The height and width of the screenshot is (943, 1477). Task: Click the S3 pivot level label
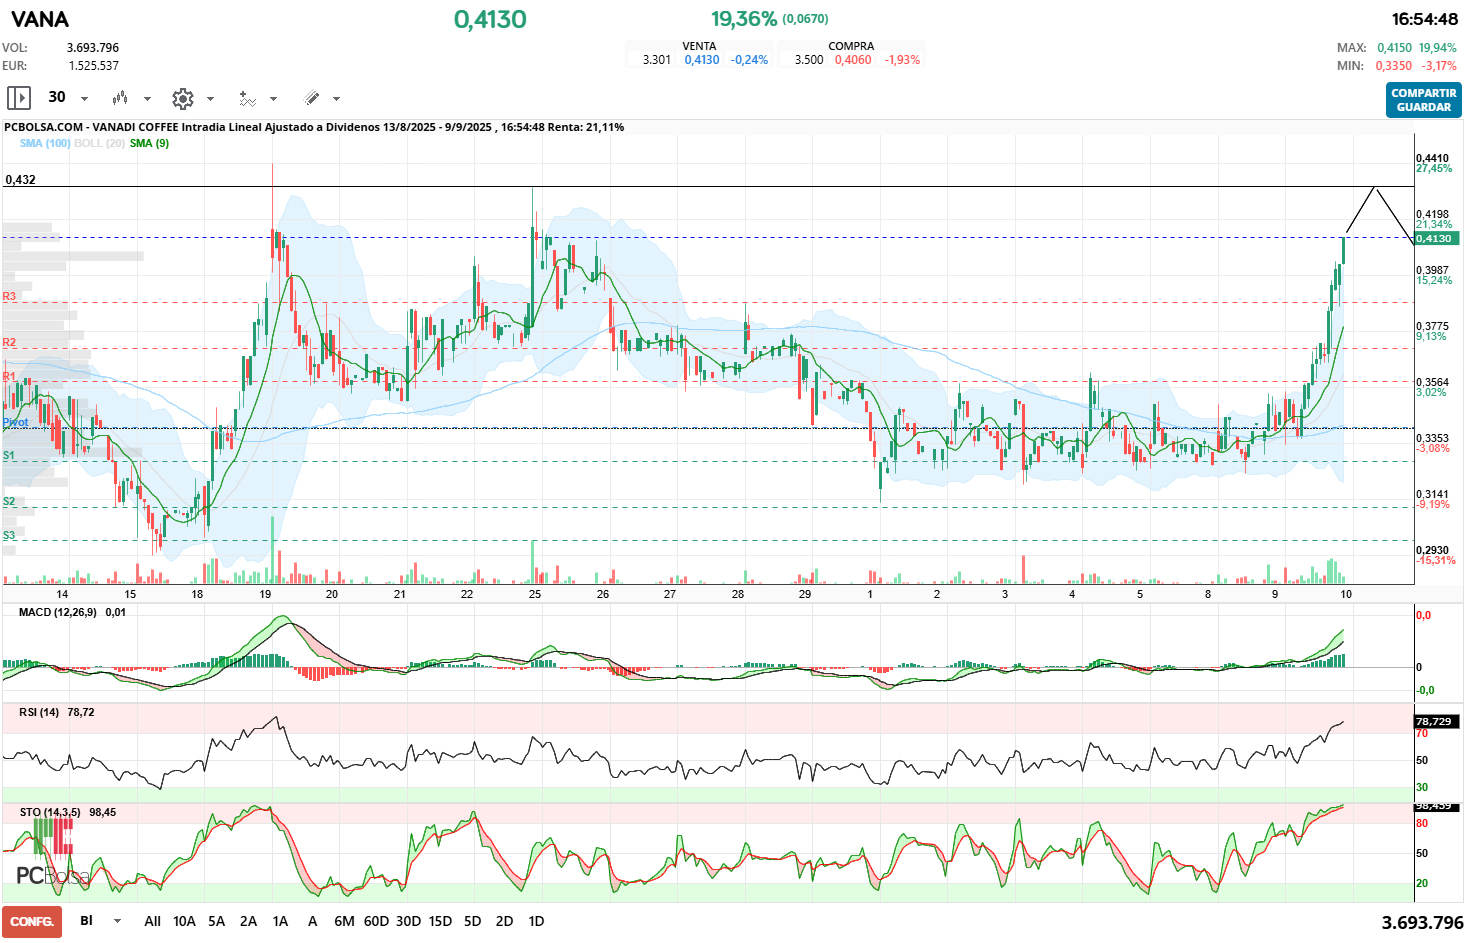9,535
